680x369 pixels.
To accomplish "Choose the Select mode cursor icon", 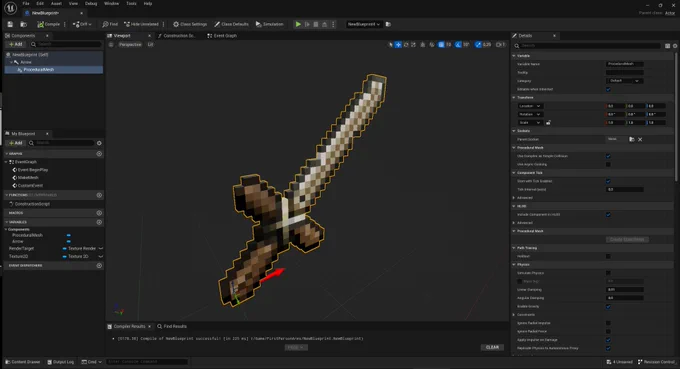I will click(x=390, y=45).
